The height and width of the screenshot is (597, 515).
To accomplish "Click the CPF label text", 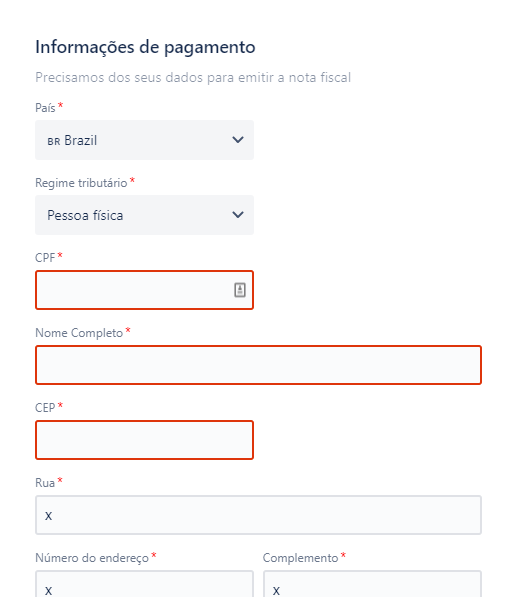I will pyautogui.click(x=45, y=258).
